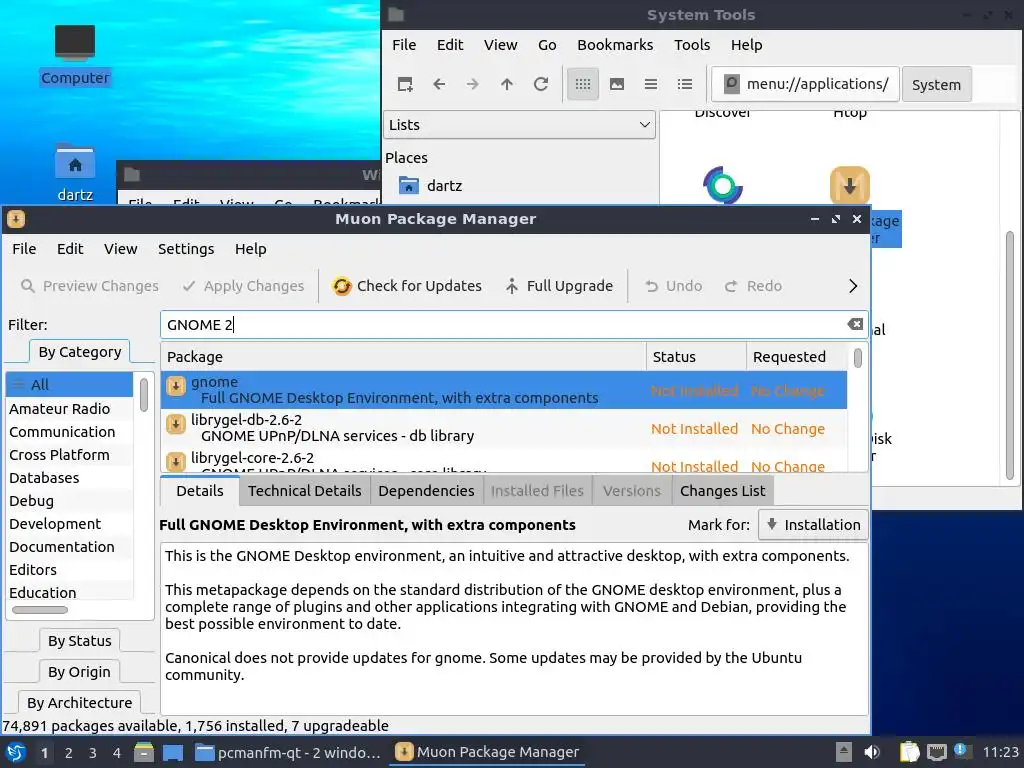
Task: Open File menu in Muon Package Manager
Action: click(24, 249)
